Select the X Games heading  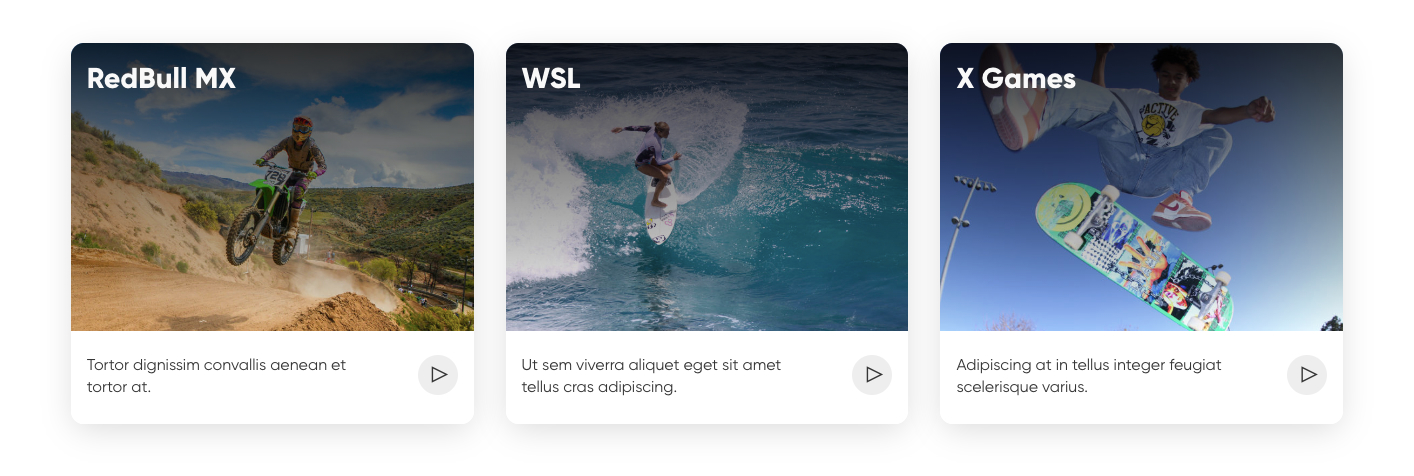(x=1016, y=78)
